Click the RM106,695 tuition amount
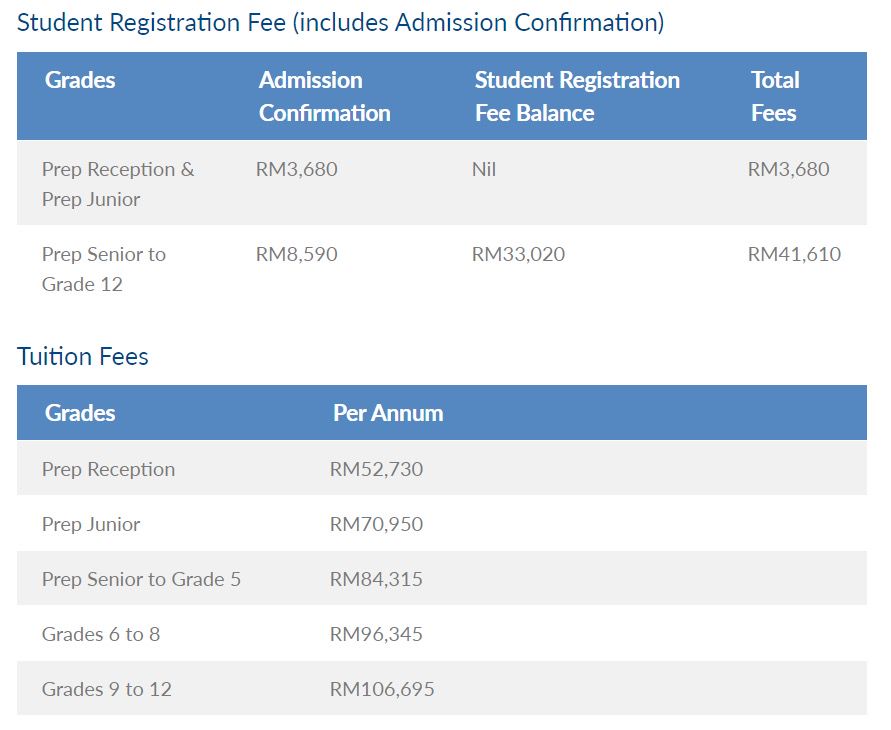This screenshot has width=891, height=730. click(382, 689)
